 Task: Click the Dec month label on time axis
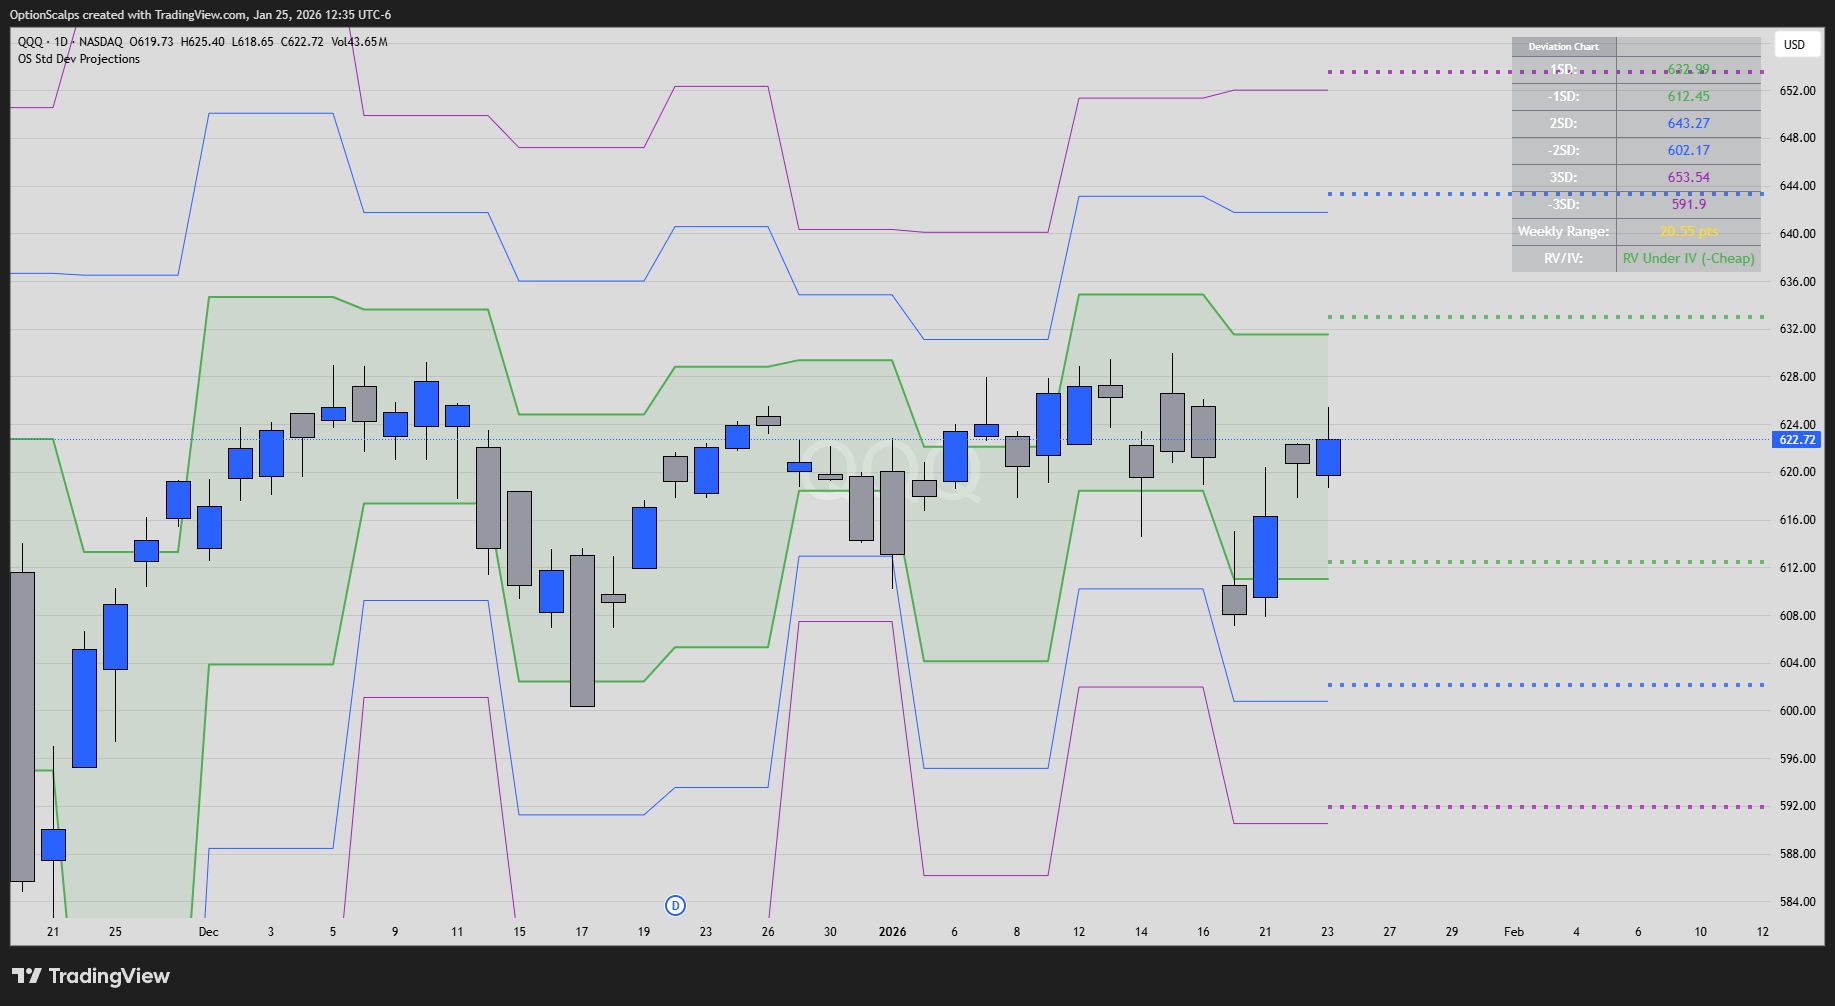coord(208,932)
